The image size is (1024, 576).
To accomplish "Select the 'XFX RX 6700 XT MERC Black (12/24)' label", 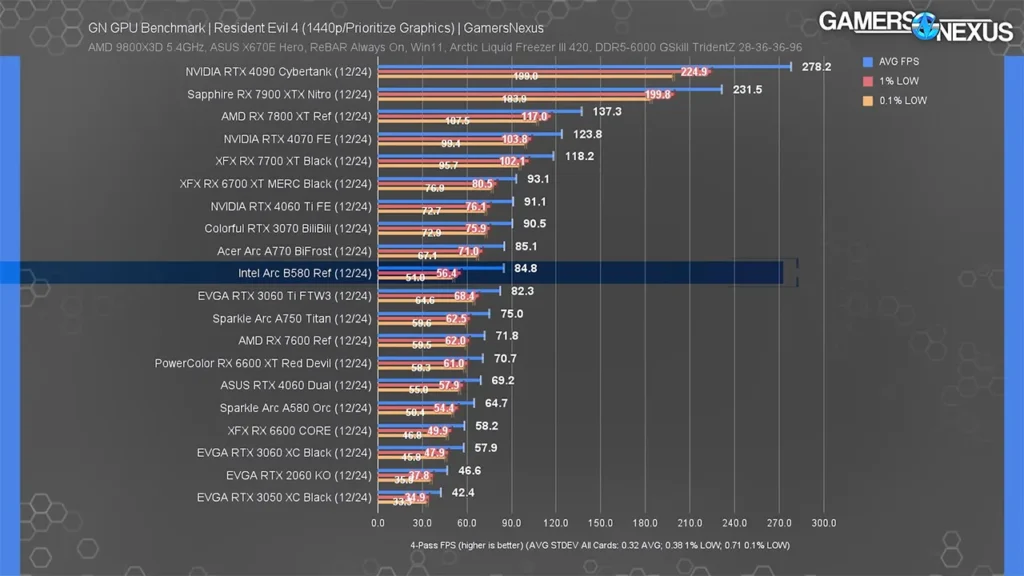I will pyautogui.click(x=276, y=184).
